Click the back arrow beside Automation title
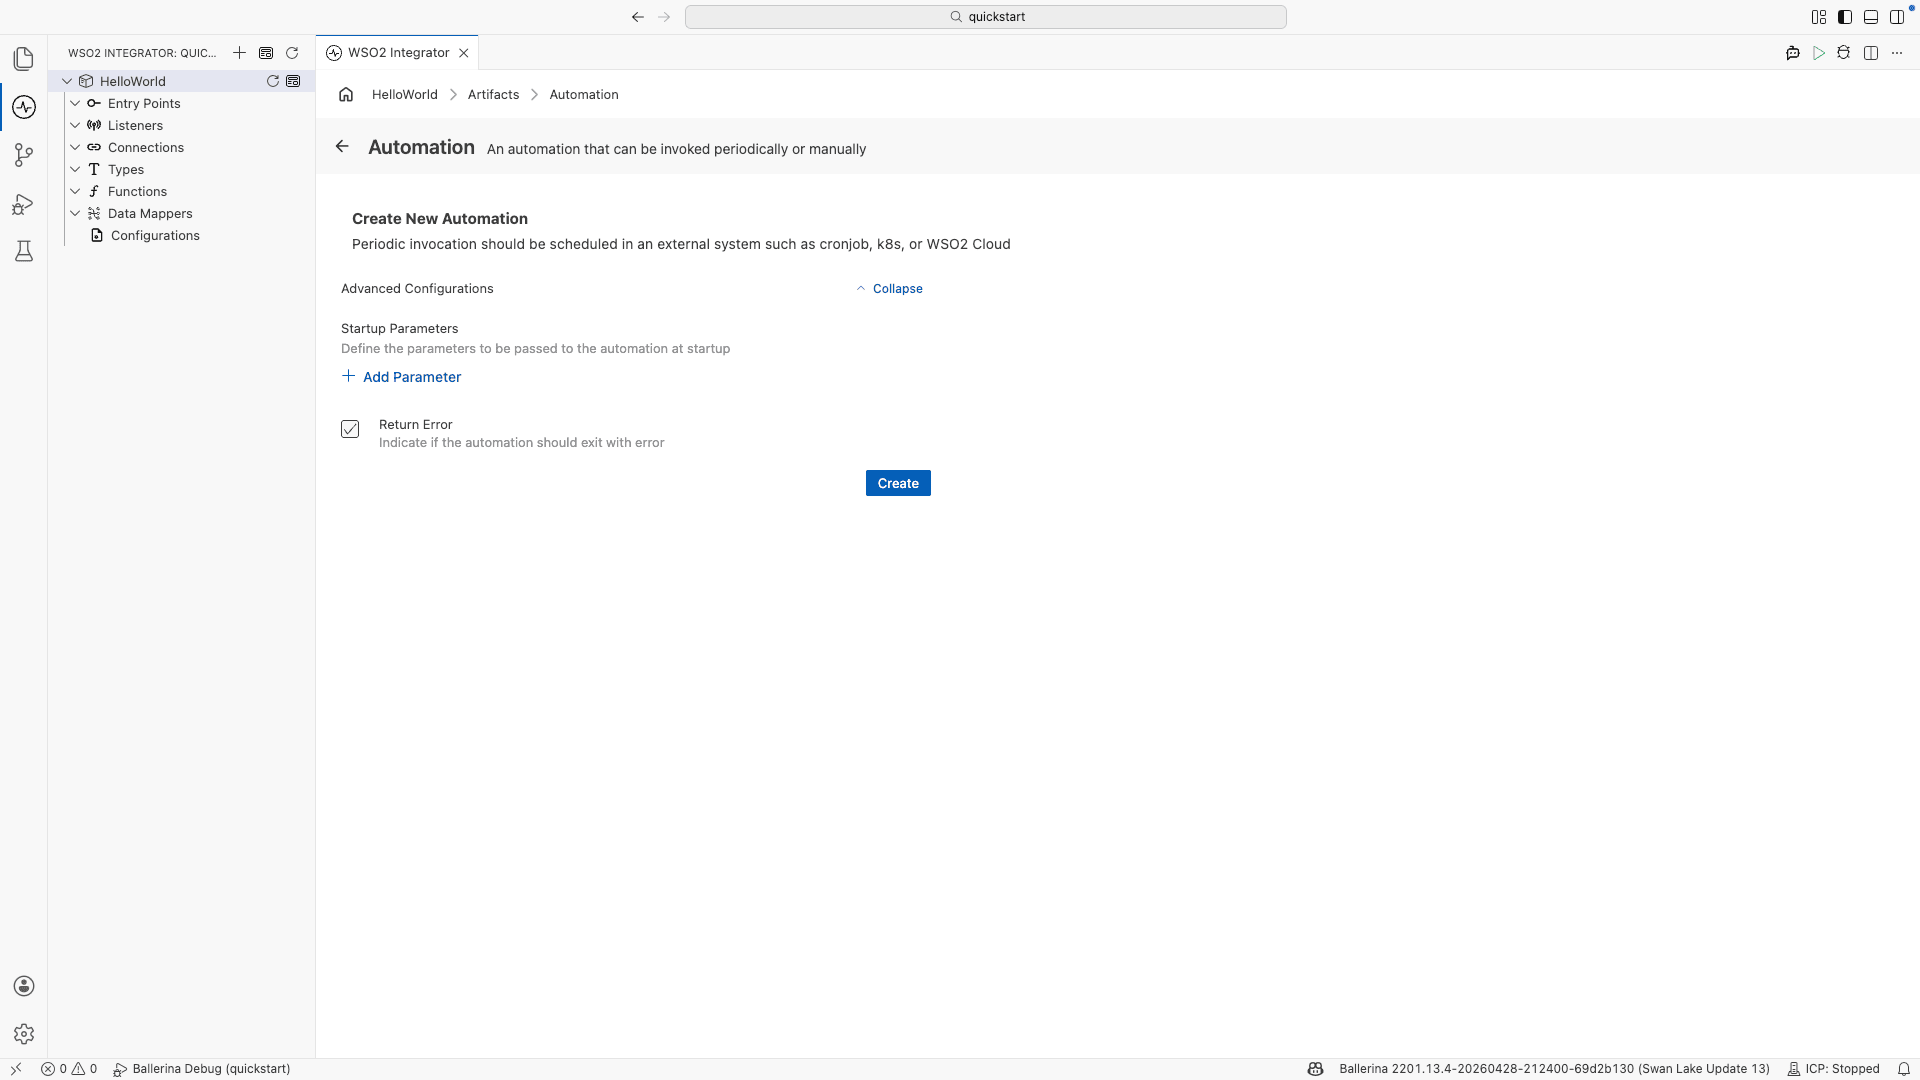Image resolution: width=1920 pixels, height=1080 pixels. [342, 146]
